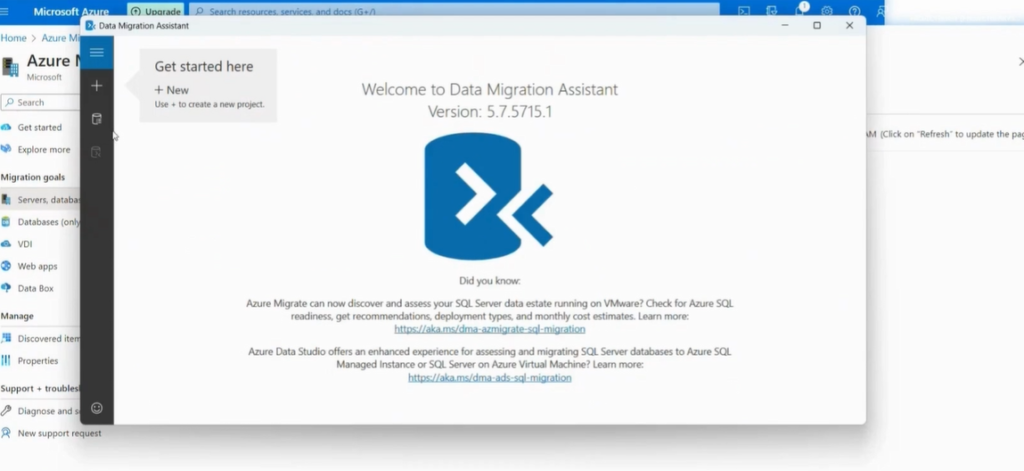Open the aka.ms/dma-azmigrate-sql-migration link
Screen dimensions: 1024x471
tap(490, 329)
